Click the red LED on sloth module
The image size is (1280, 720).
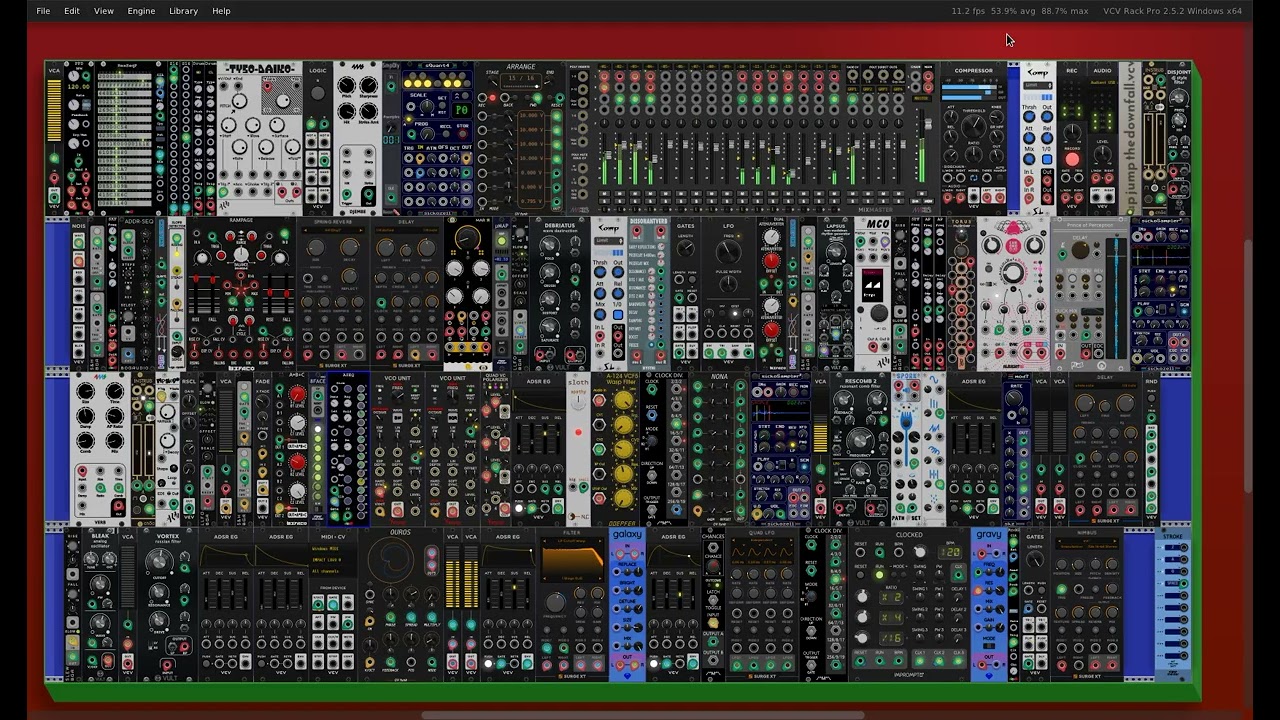(578, 432)
